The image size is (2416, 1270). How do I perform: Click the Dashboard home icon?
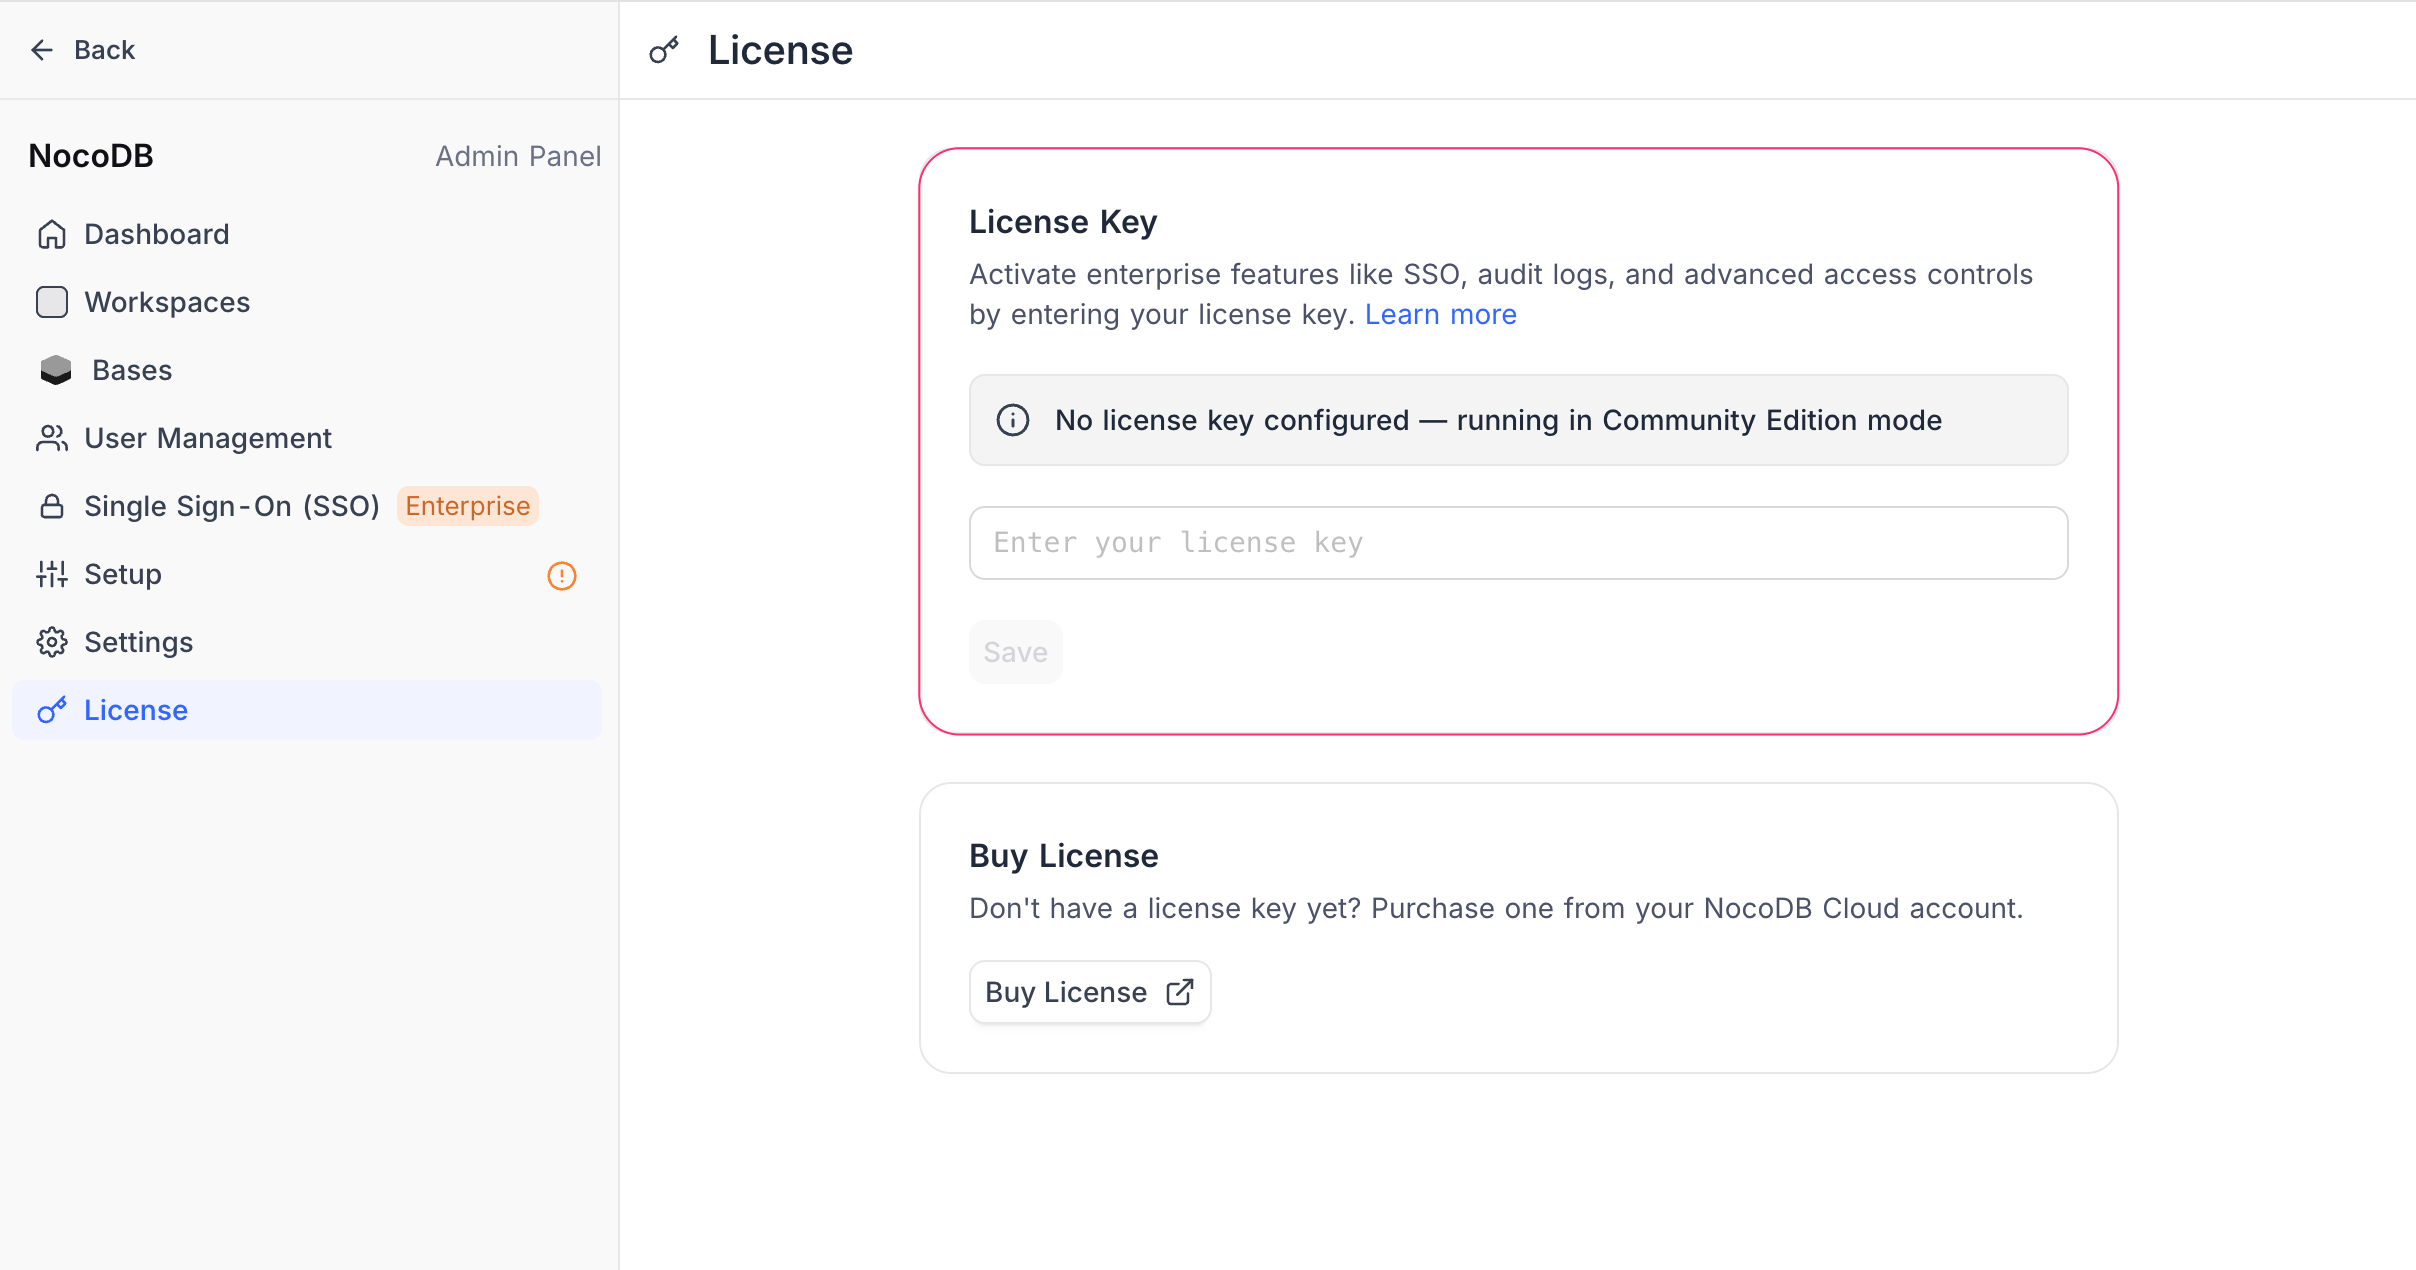(x=52, y=234)
